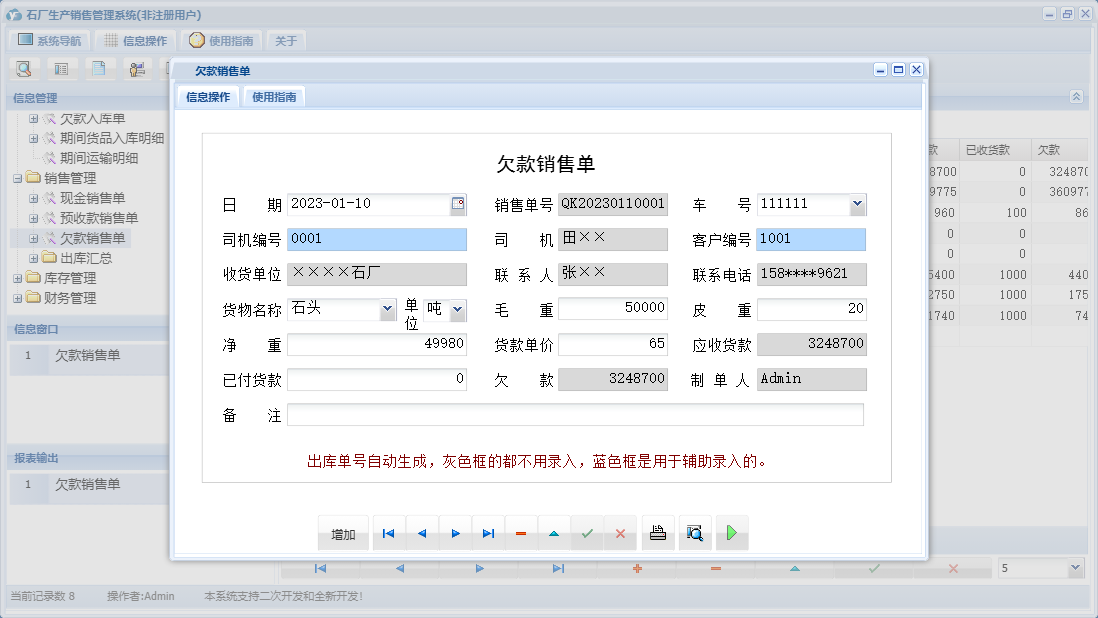Click the green run arrow on the dialog toolbar
Image resolution: width=1098 pixels, height=618 pixels.
tap(731, 533)
